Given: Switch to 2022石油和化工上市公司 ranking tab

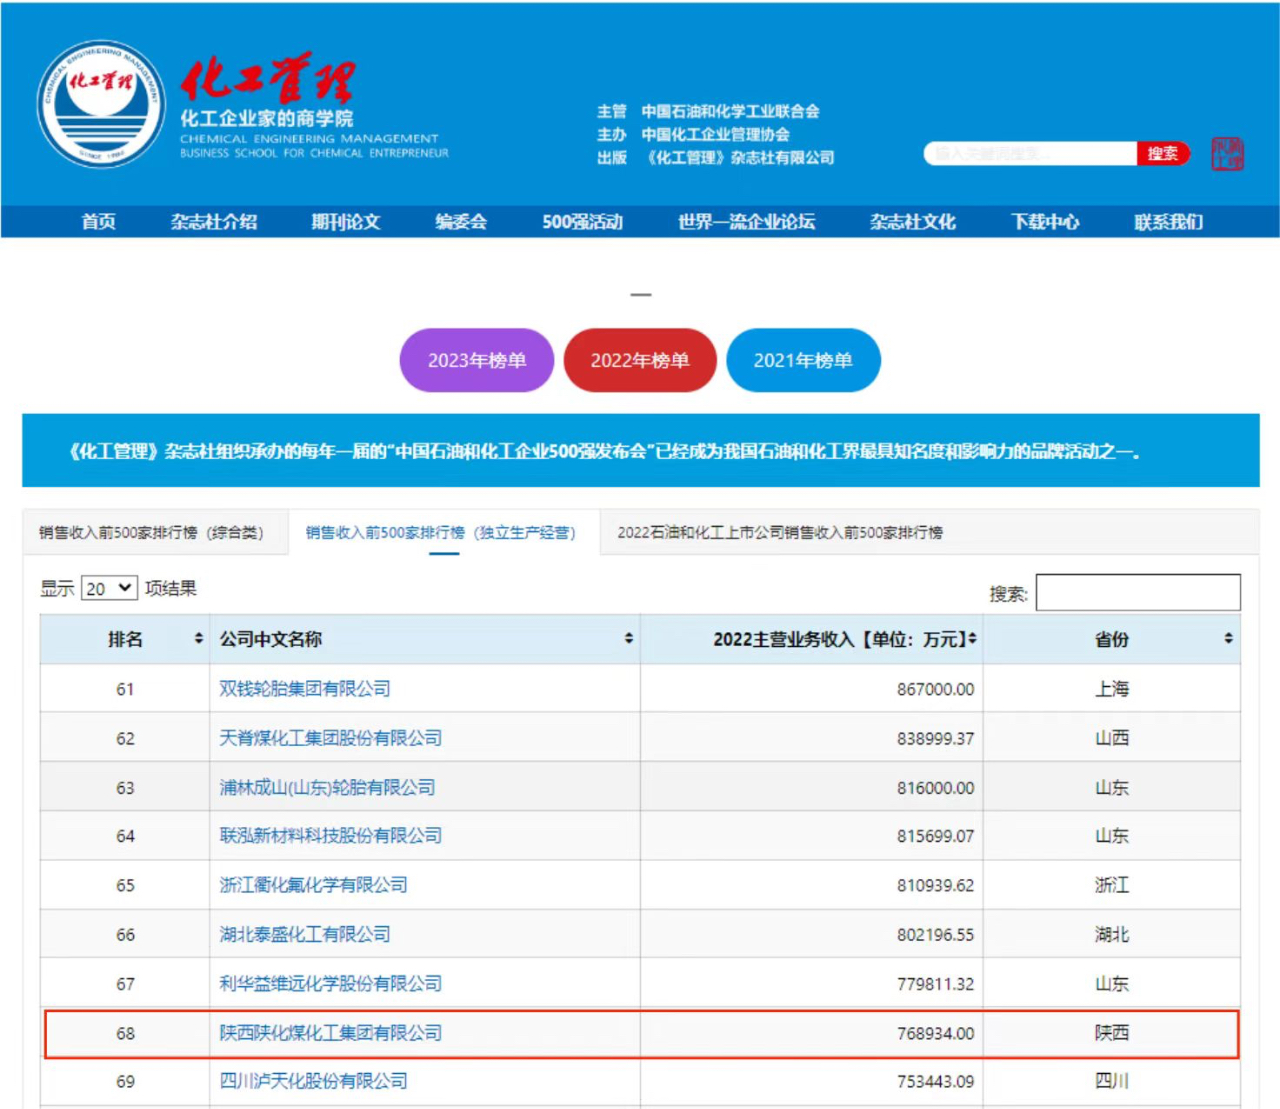Looking at the screenshot, I should tap(779, 533).
